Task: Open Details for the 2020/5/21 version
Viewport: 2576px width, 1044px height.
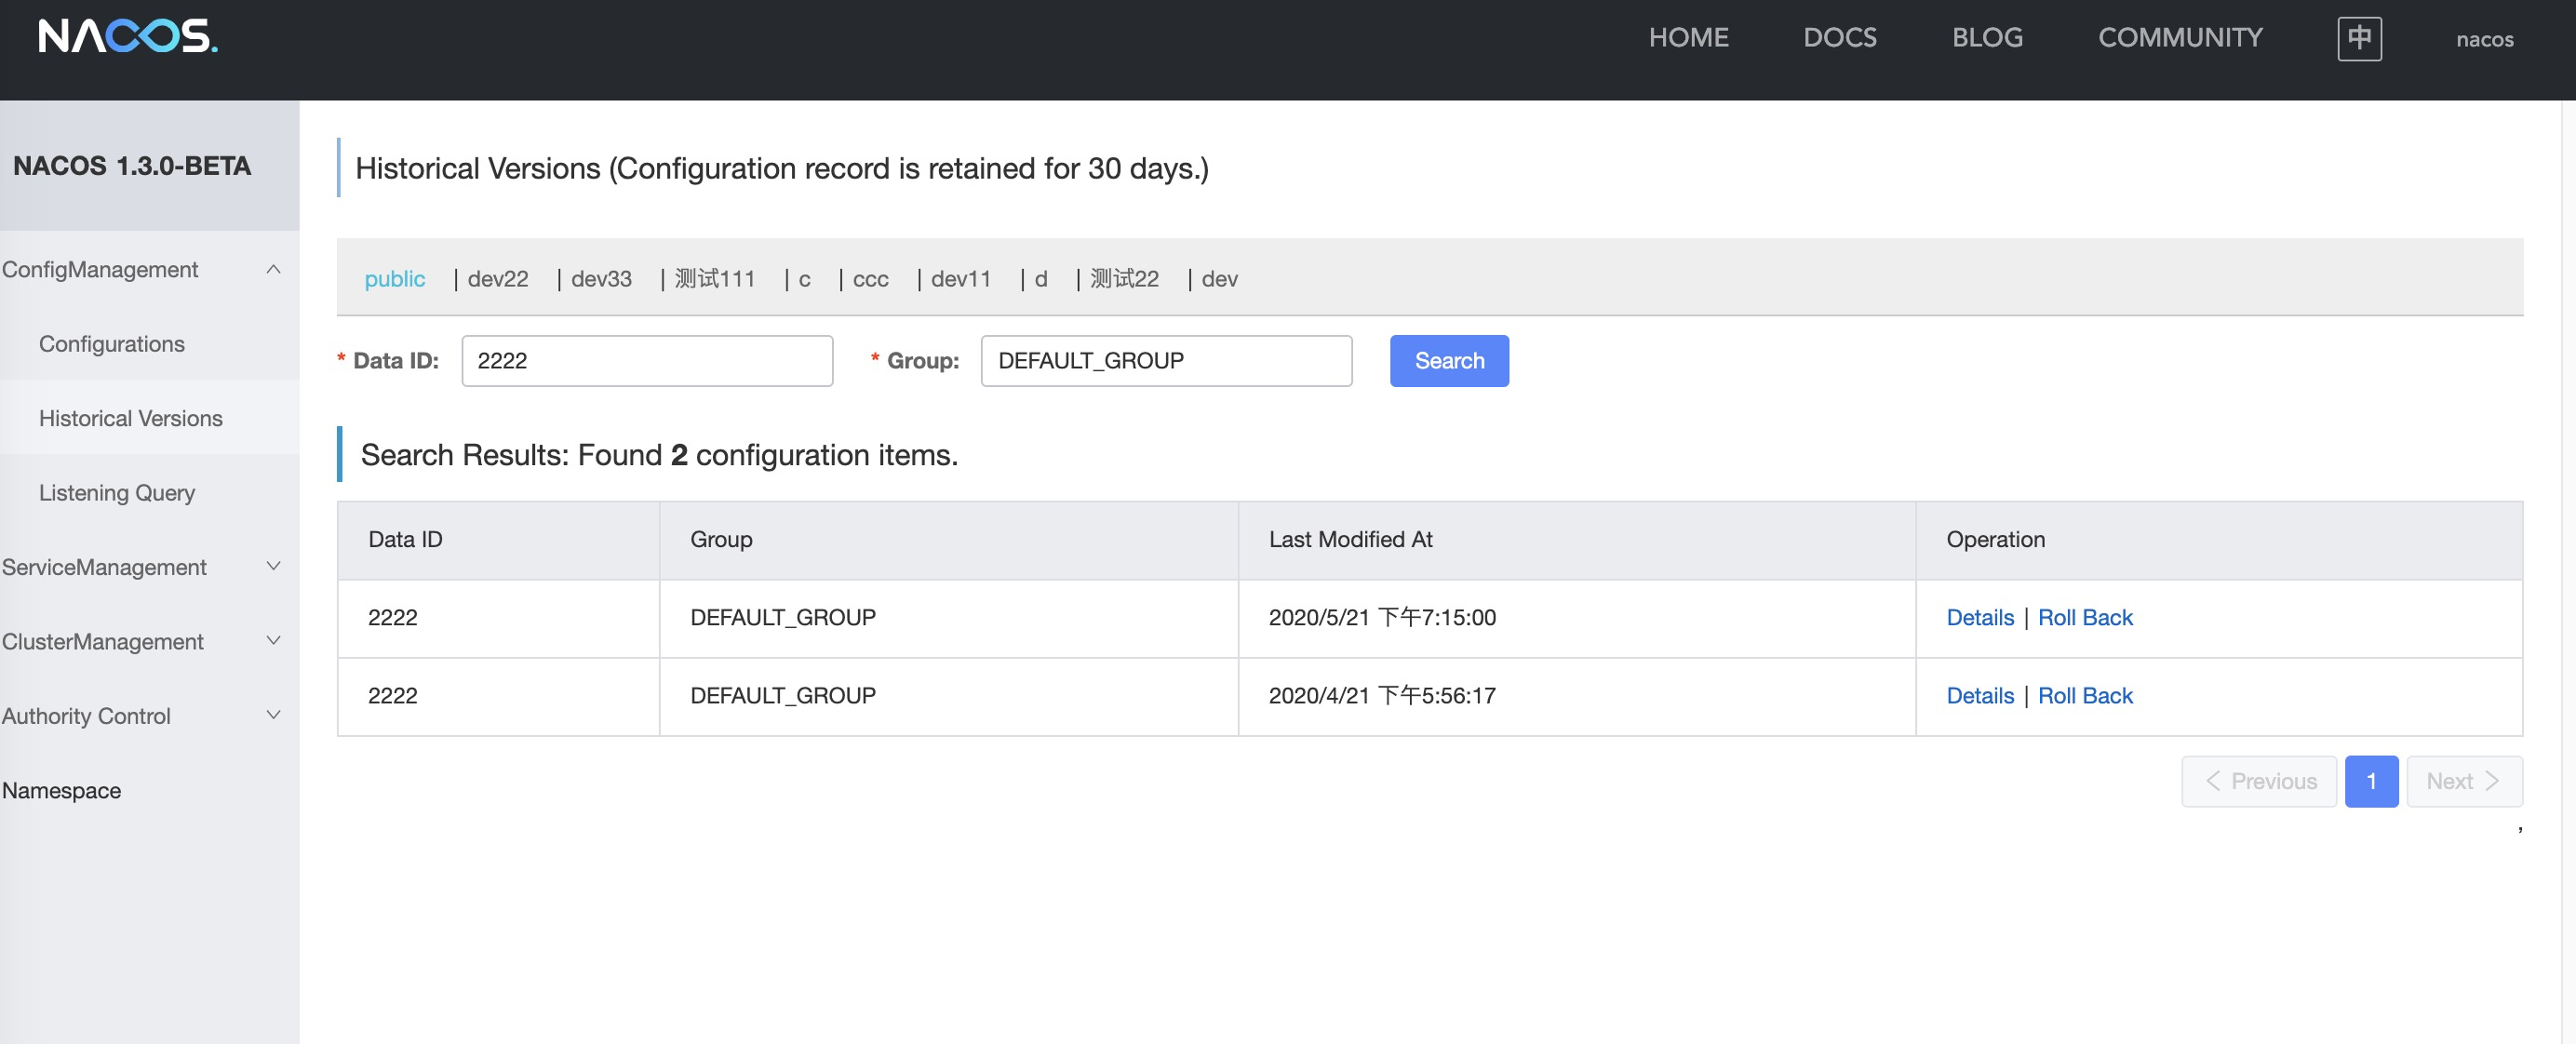Action: (1979, 617)
